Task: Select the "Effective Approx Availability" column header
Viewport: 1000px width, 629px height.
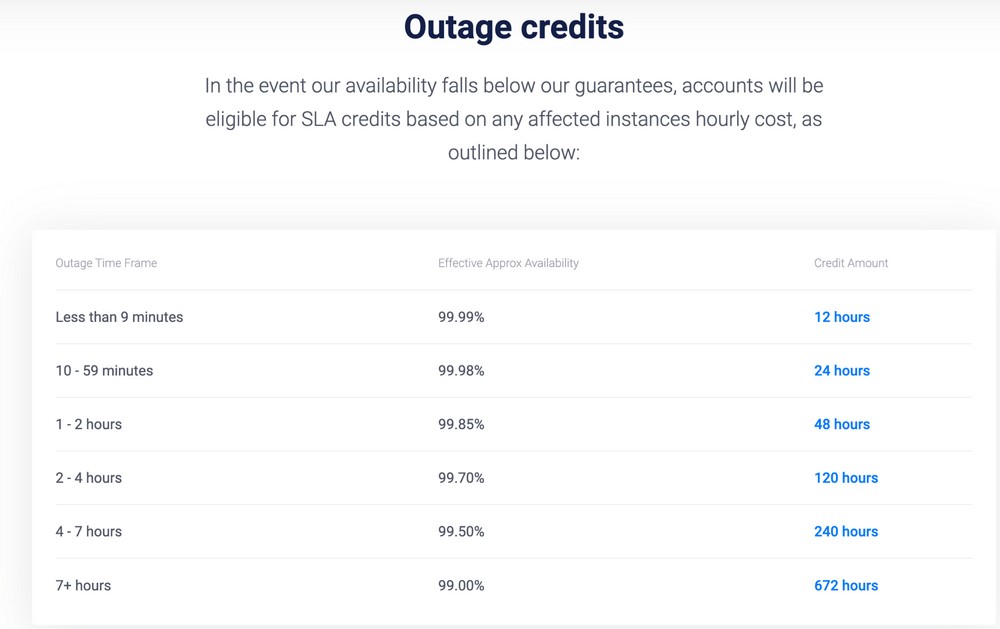Action: pyautogui.click(x=508, y=263)
